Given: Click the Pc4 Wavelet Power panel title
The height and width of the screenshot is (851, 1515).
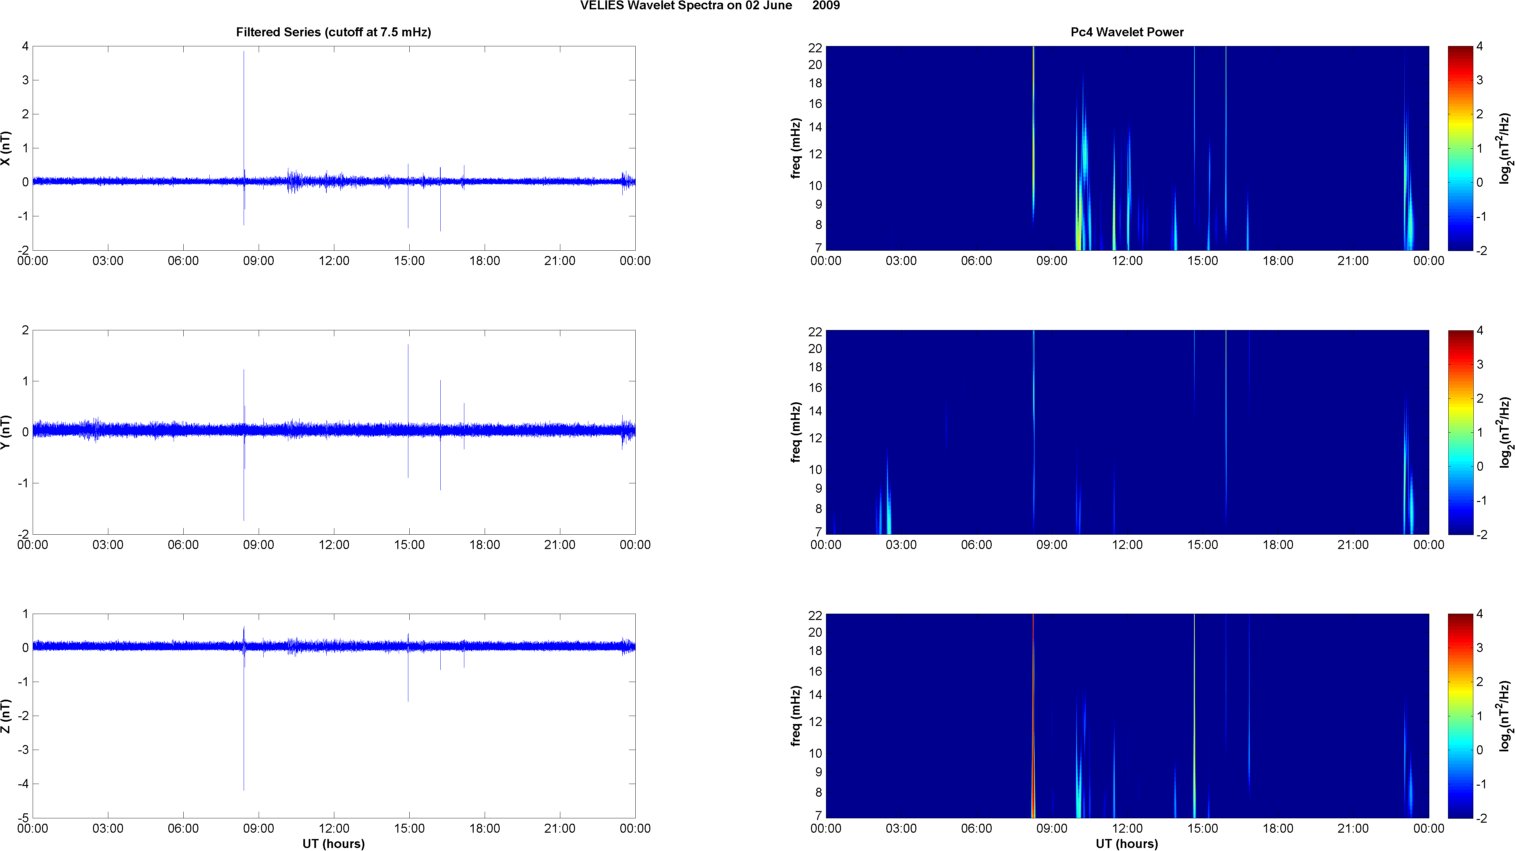Looking at the screenshot, I should (x=1127, y=32).
